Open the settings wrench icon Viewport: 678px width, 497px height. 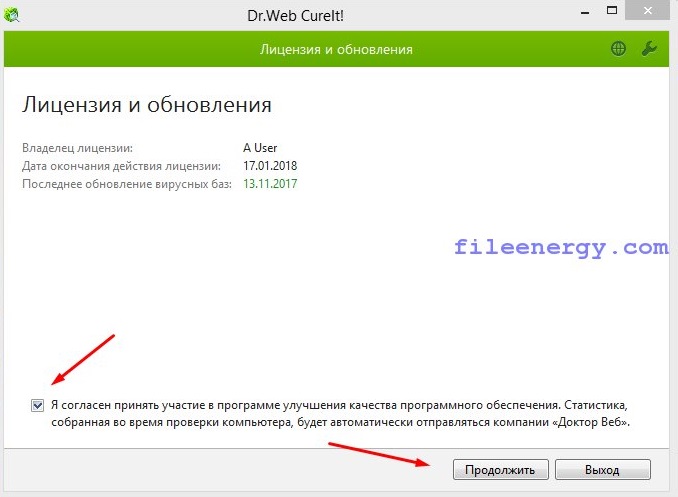click(x=649, y=48)
